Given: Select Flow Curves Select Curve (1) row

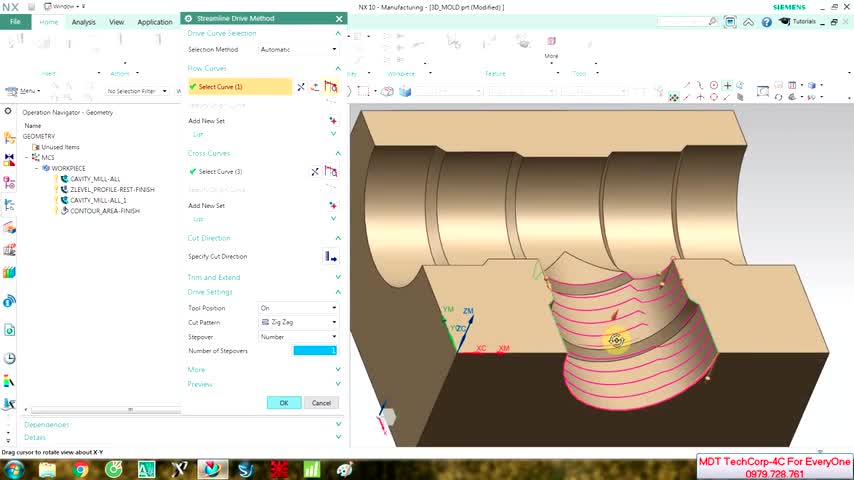Looking at the screenshot, I should pos(239,87).
